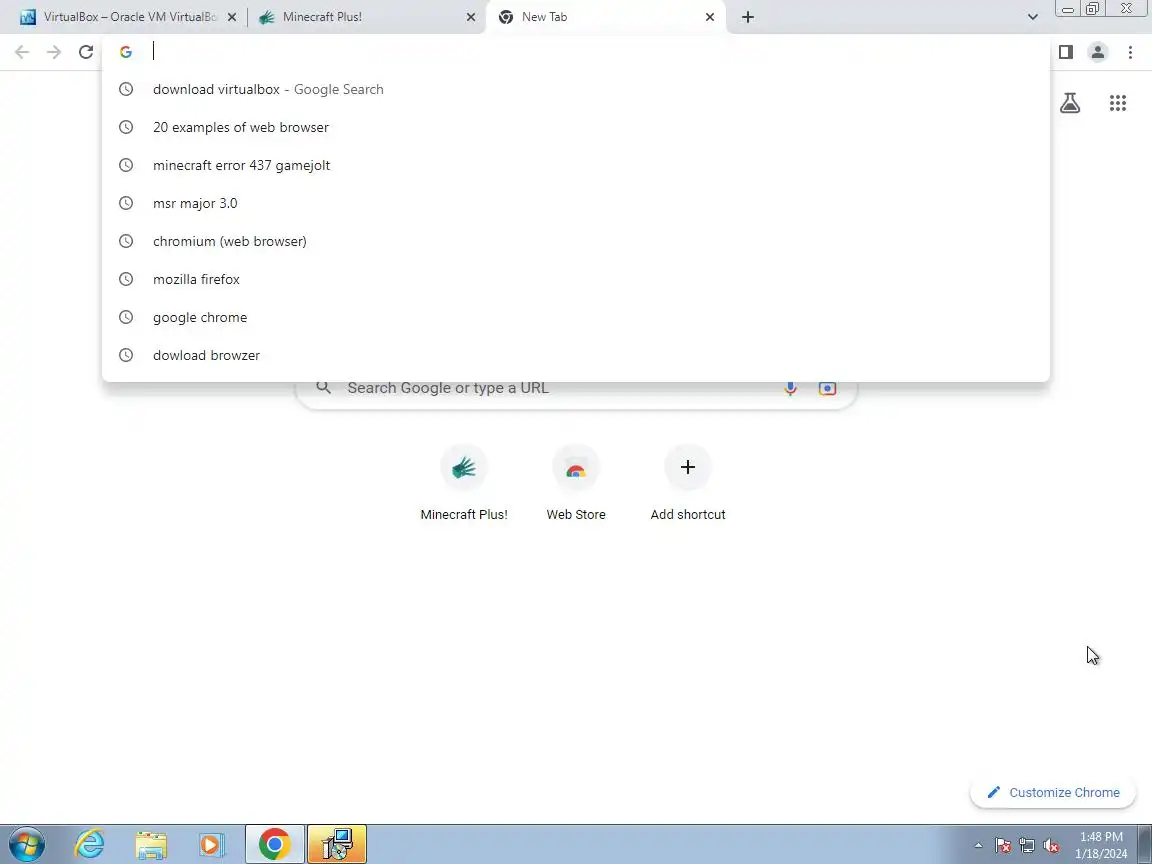Search by image with Google Lens icon

point(827,389)
